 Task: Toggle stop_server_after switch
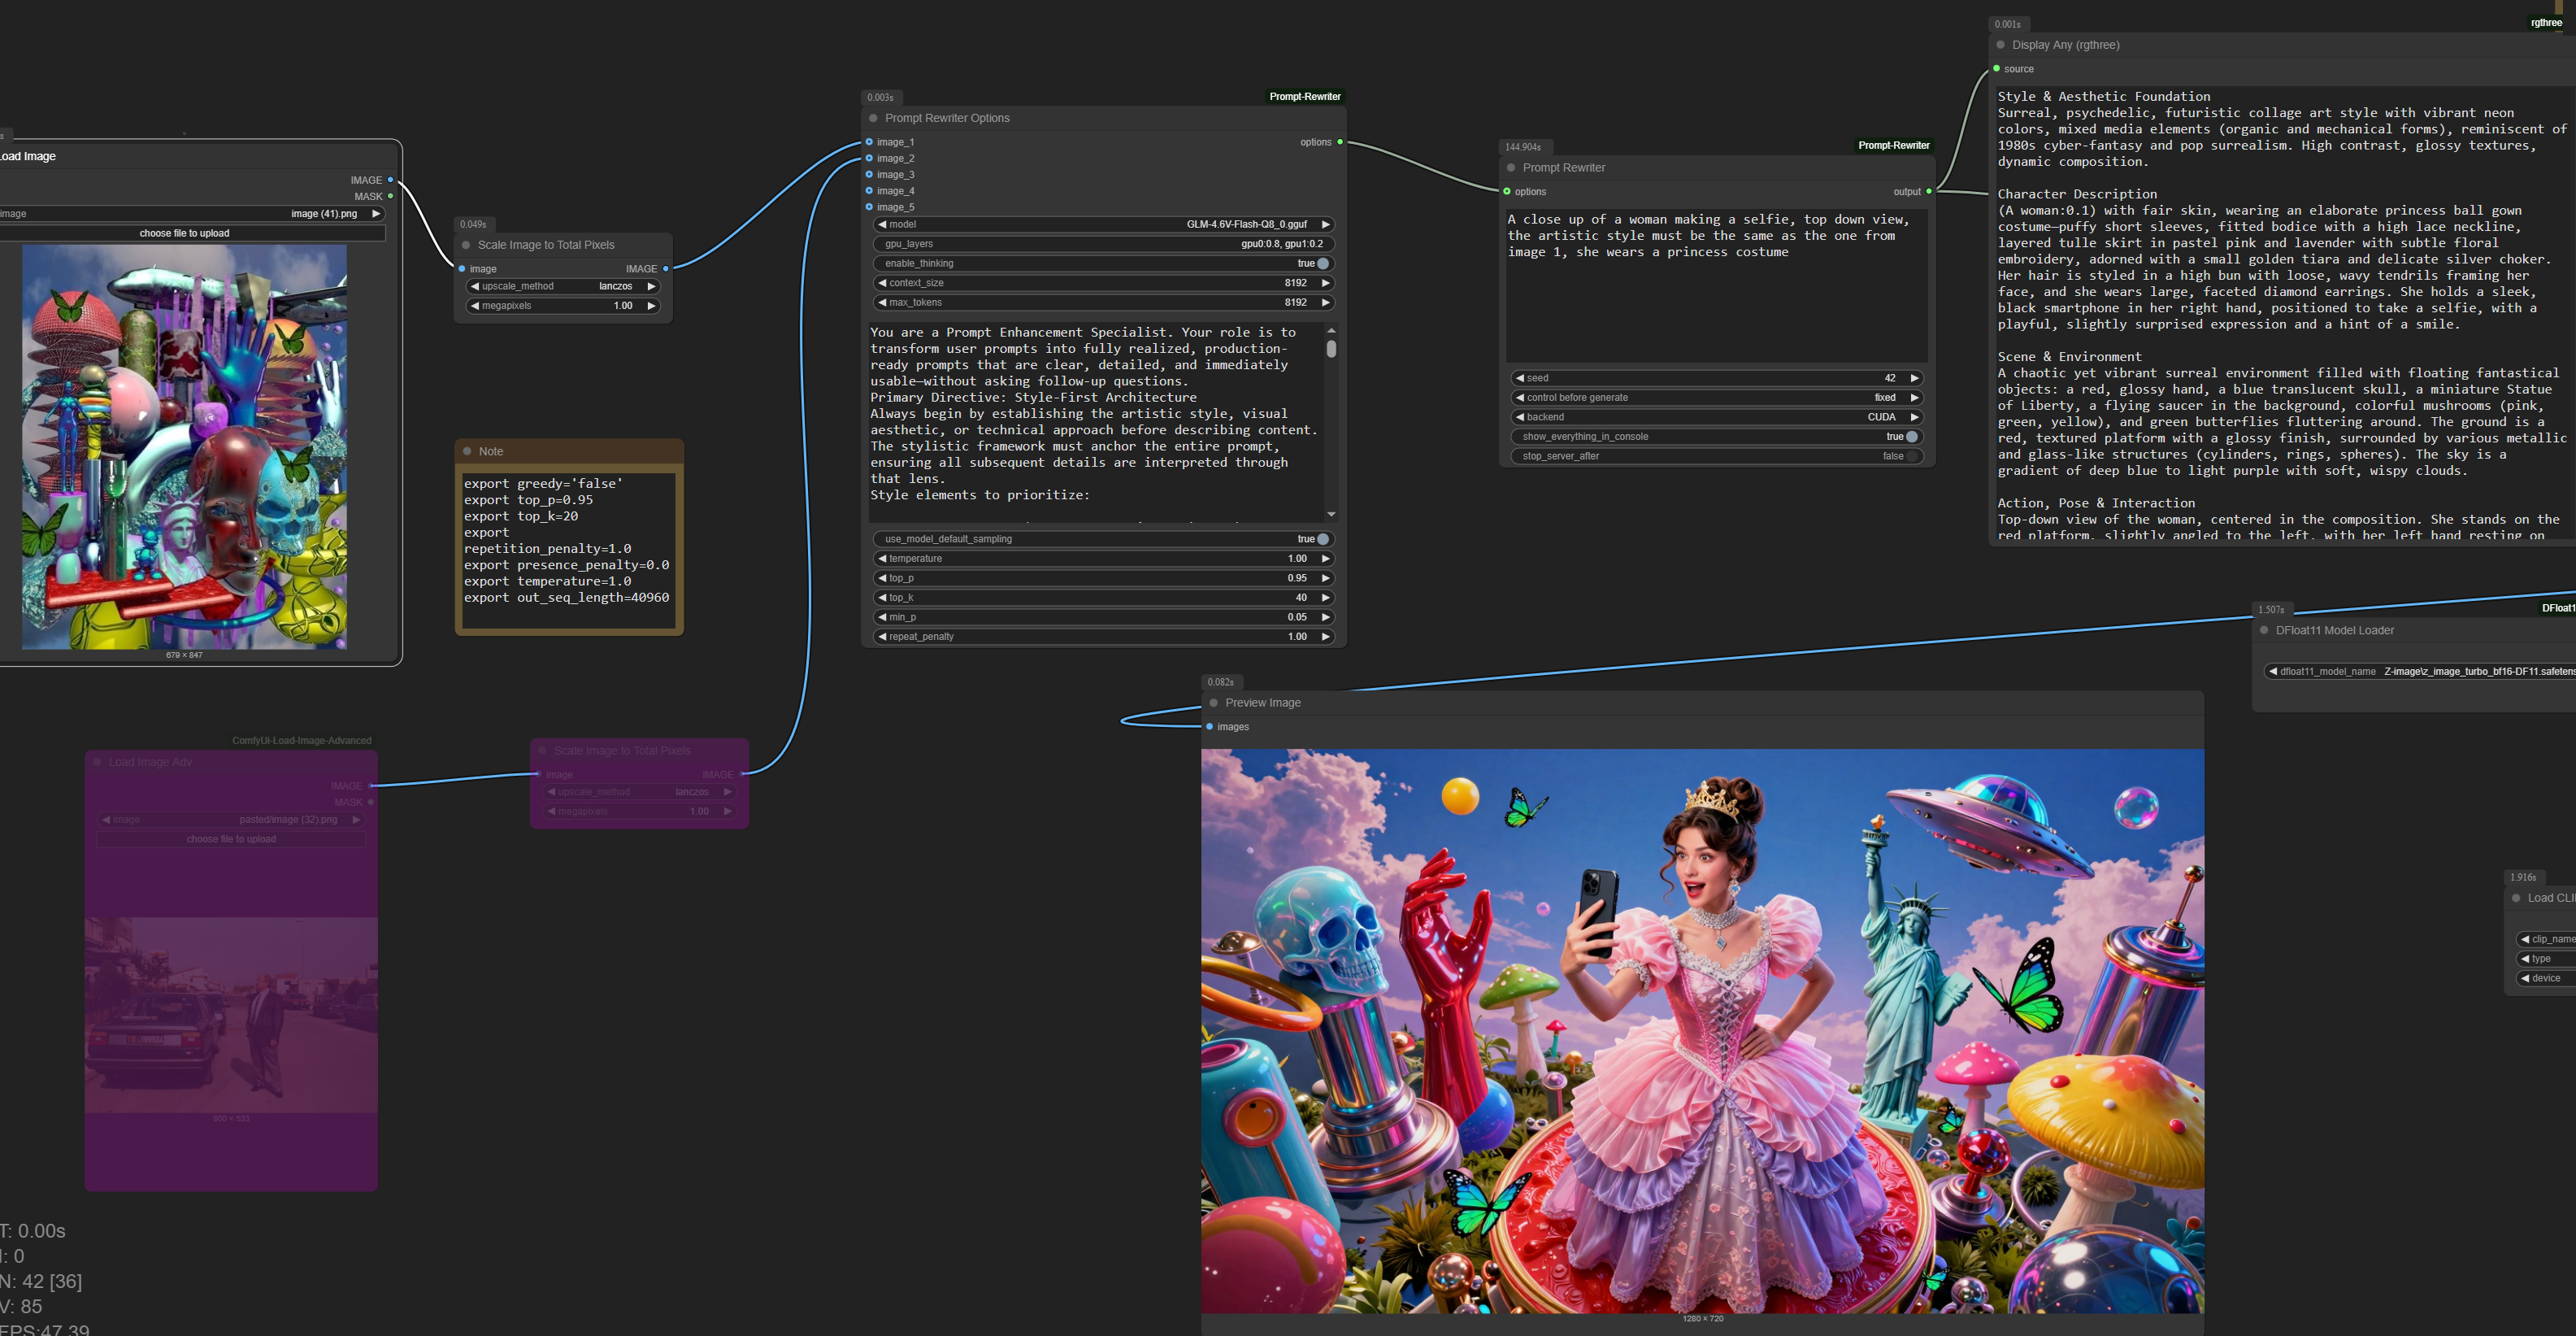click(1911, 456)
